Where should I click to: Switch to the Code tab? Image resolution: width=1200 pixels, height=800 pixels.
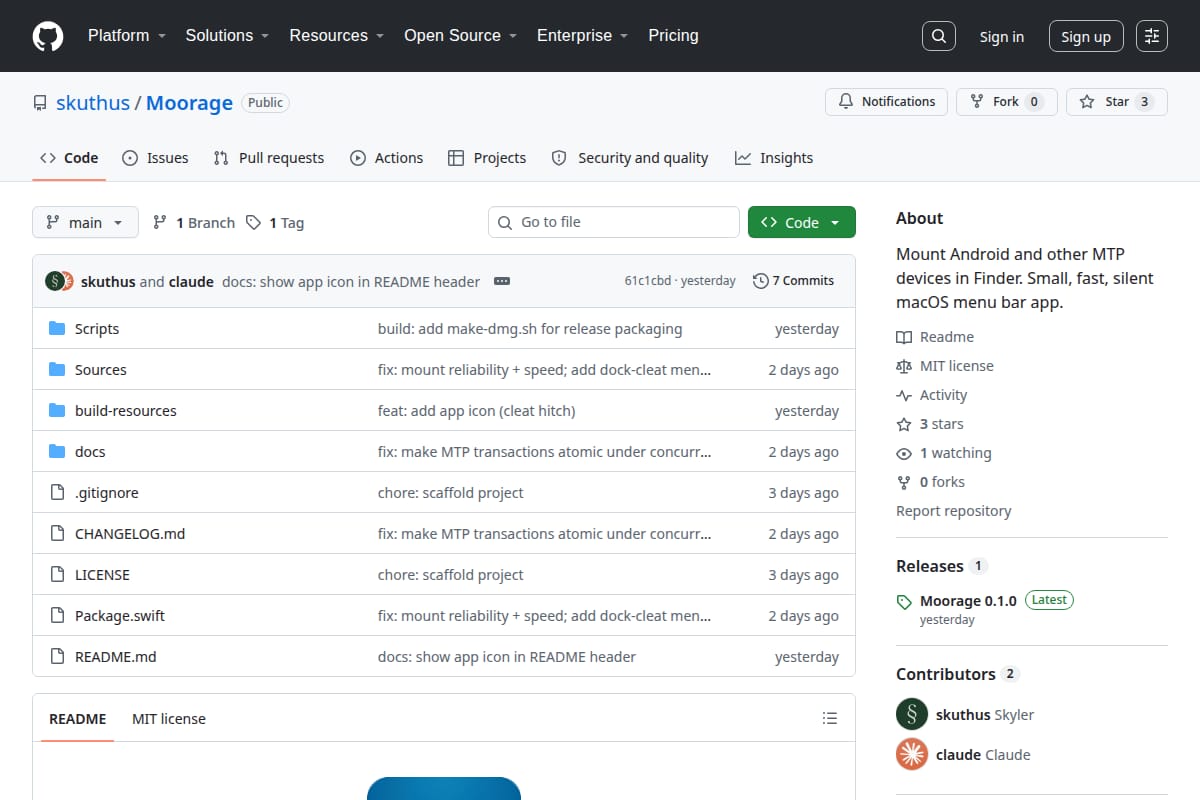click(69, 158)
